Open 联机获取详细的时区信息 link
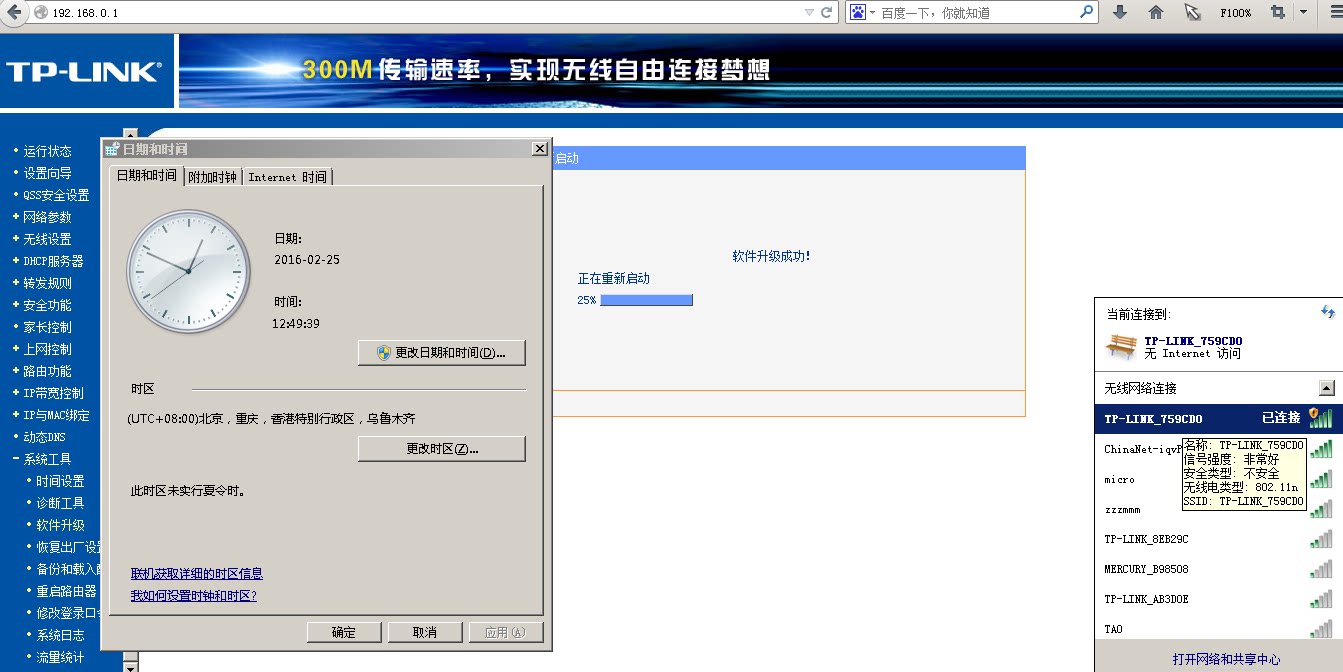The image size is (1343, 672). (197, 574)
